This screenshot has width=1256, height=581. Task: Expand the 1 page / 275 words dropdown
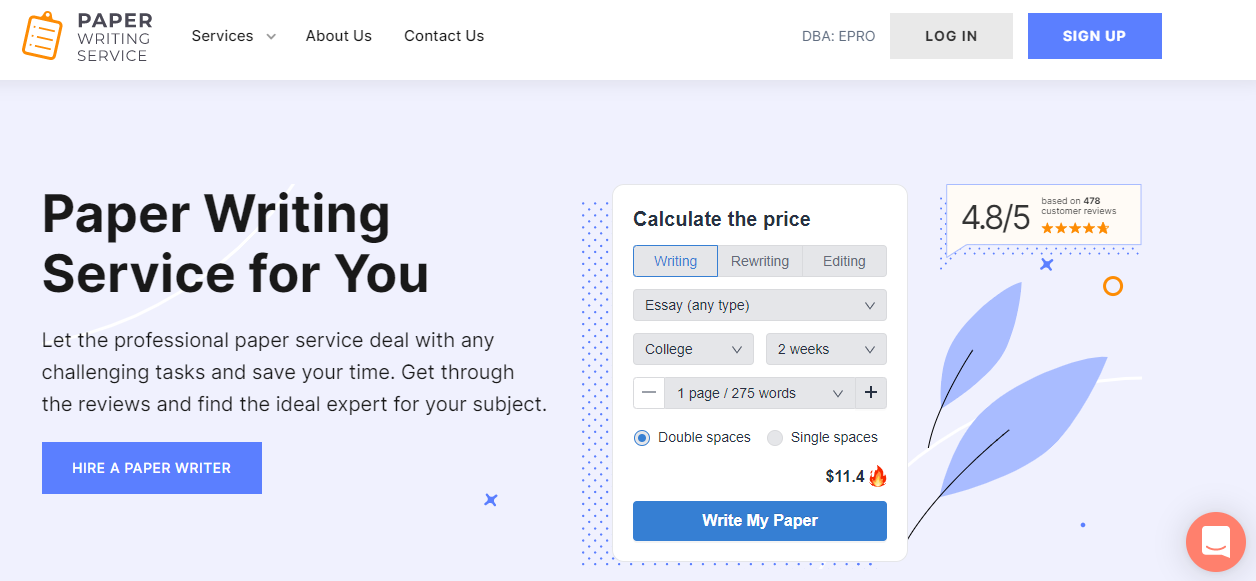[x=760, y=393]
